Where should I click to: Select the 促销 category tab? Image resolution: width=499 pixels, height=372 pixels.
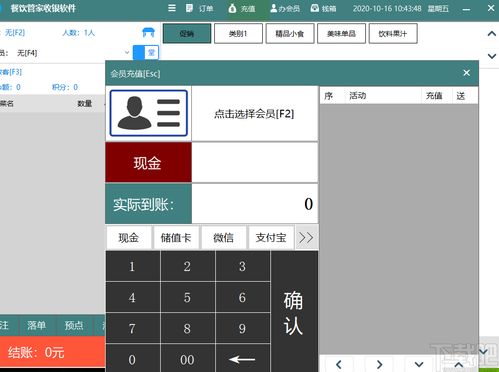coord(187,33)
